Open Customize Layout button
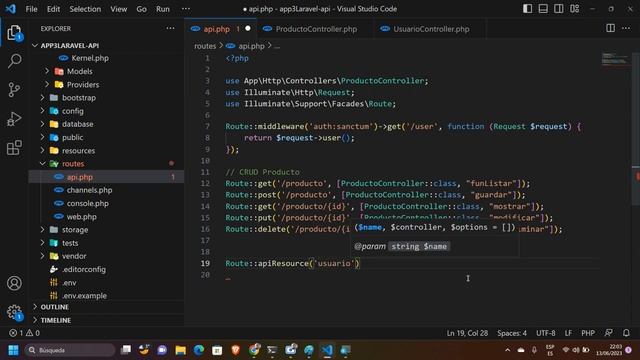The image size is (640, 360). (574, 9)
